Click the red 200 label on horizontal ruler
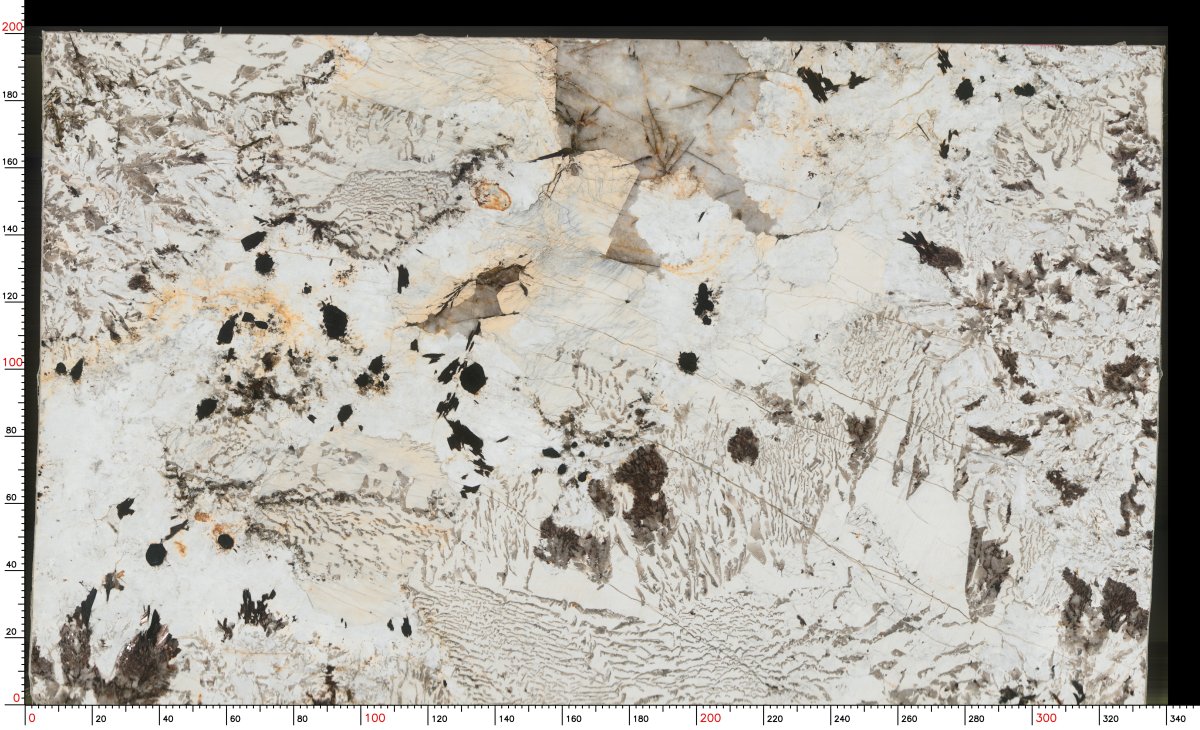Screen dimensions: 1200x730 pyautogui.click(x=711, y=718)
